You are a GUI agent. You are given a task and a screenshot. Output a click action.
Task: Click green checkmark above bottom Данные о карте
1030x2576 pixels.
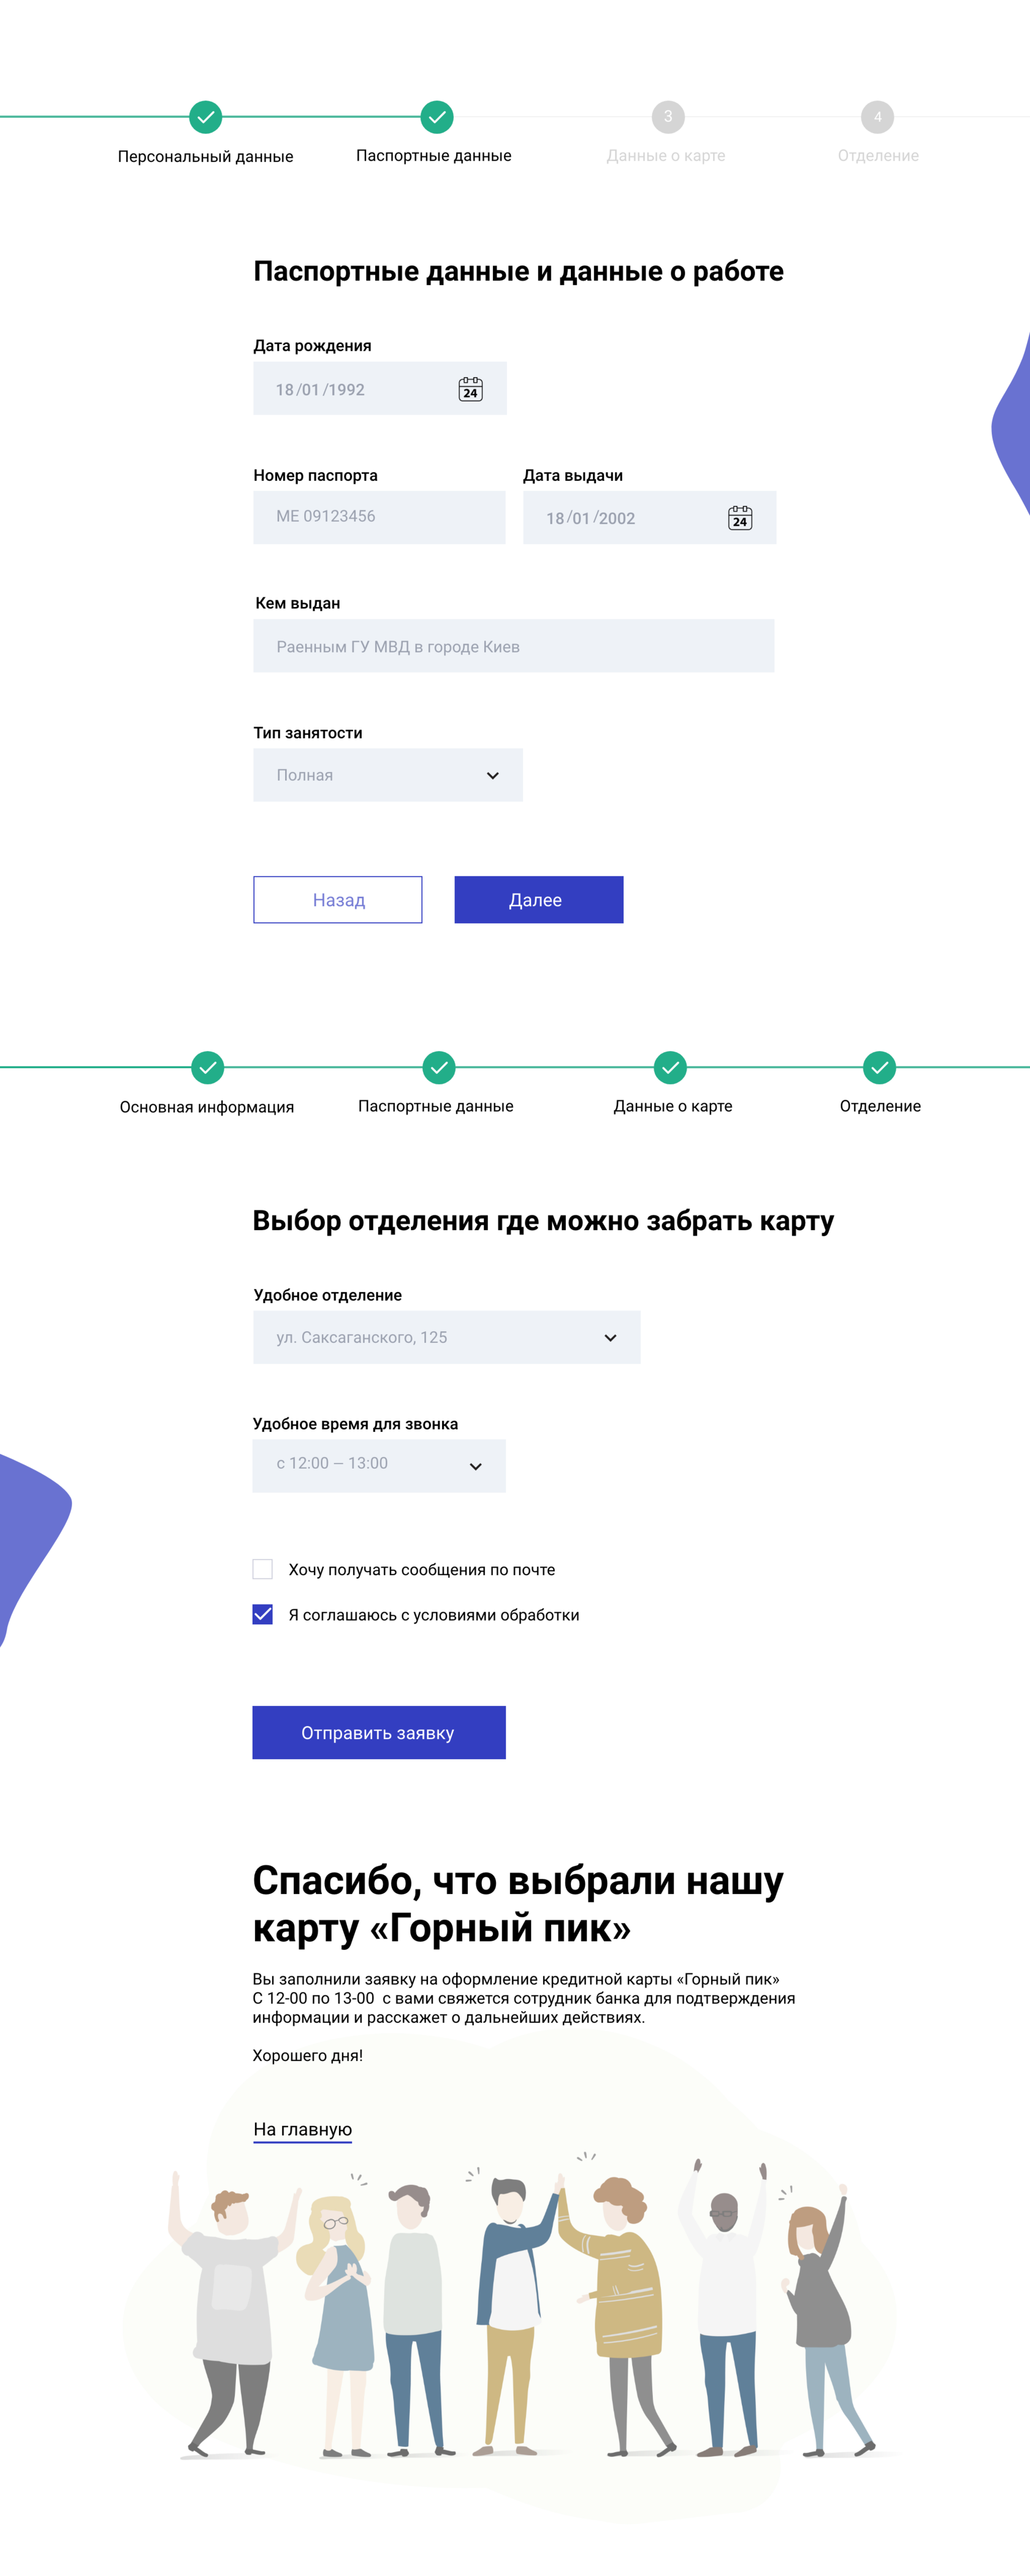tap(670, 1067)
